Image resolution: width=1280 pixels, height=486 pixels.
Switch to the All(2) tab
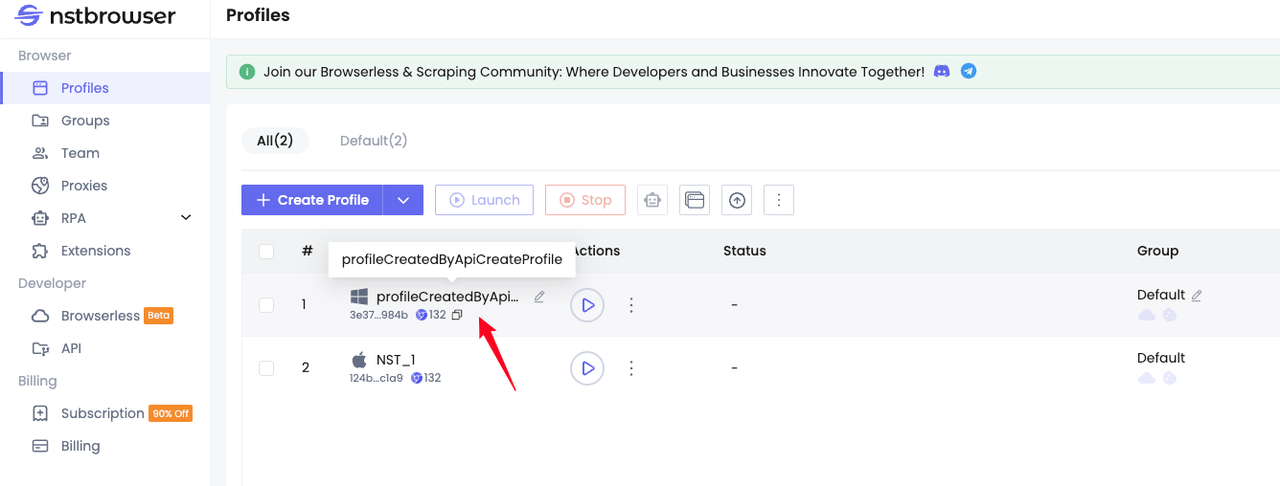point(275,141)
